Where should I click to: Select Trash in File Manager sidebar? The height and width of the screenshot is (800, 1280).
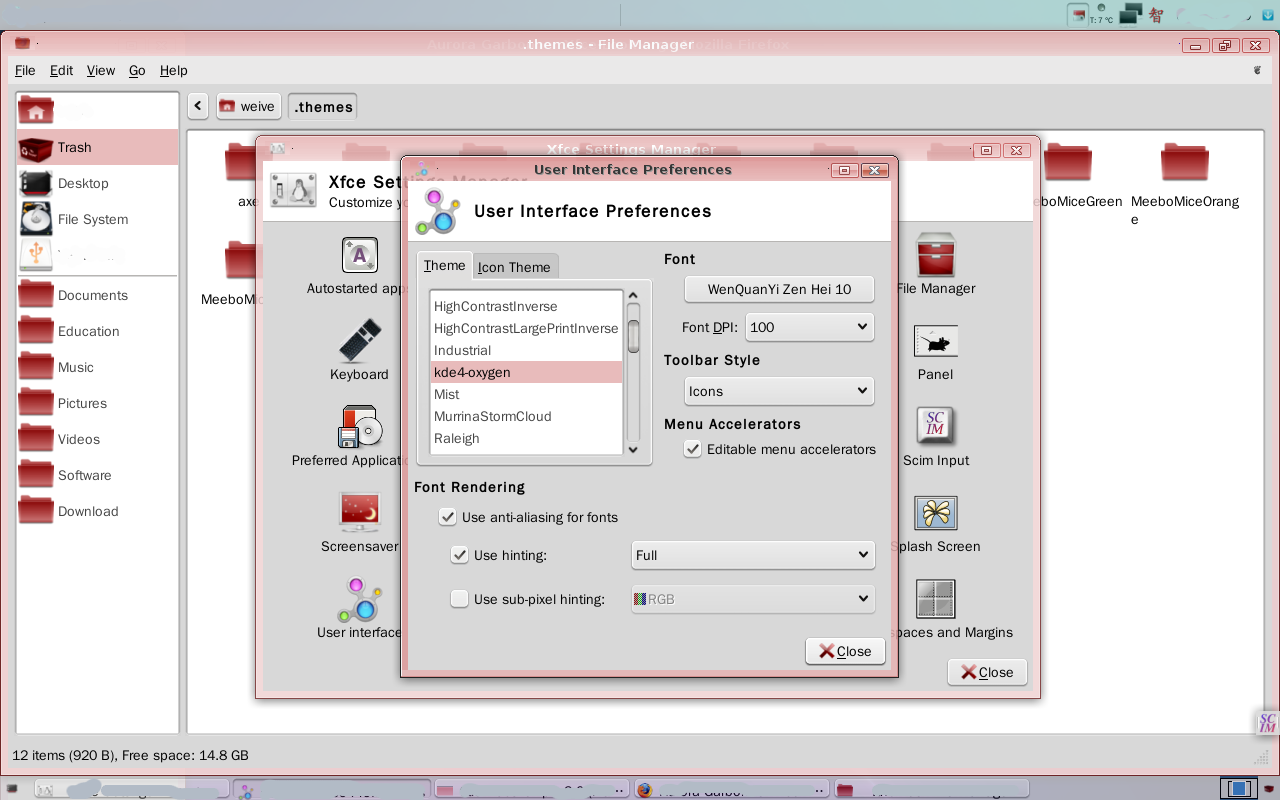pyautogui.click(x=97, y=147)
